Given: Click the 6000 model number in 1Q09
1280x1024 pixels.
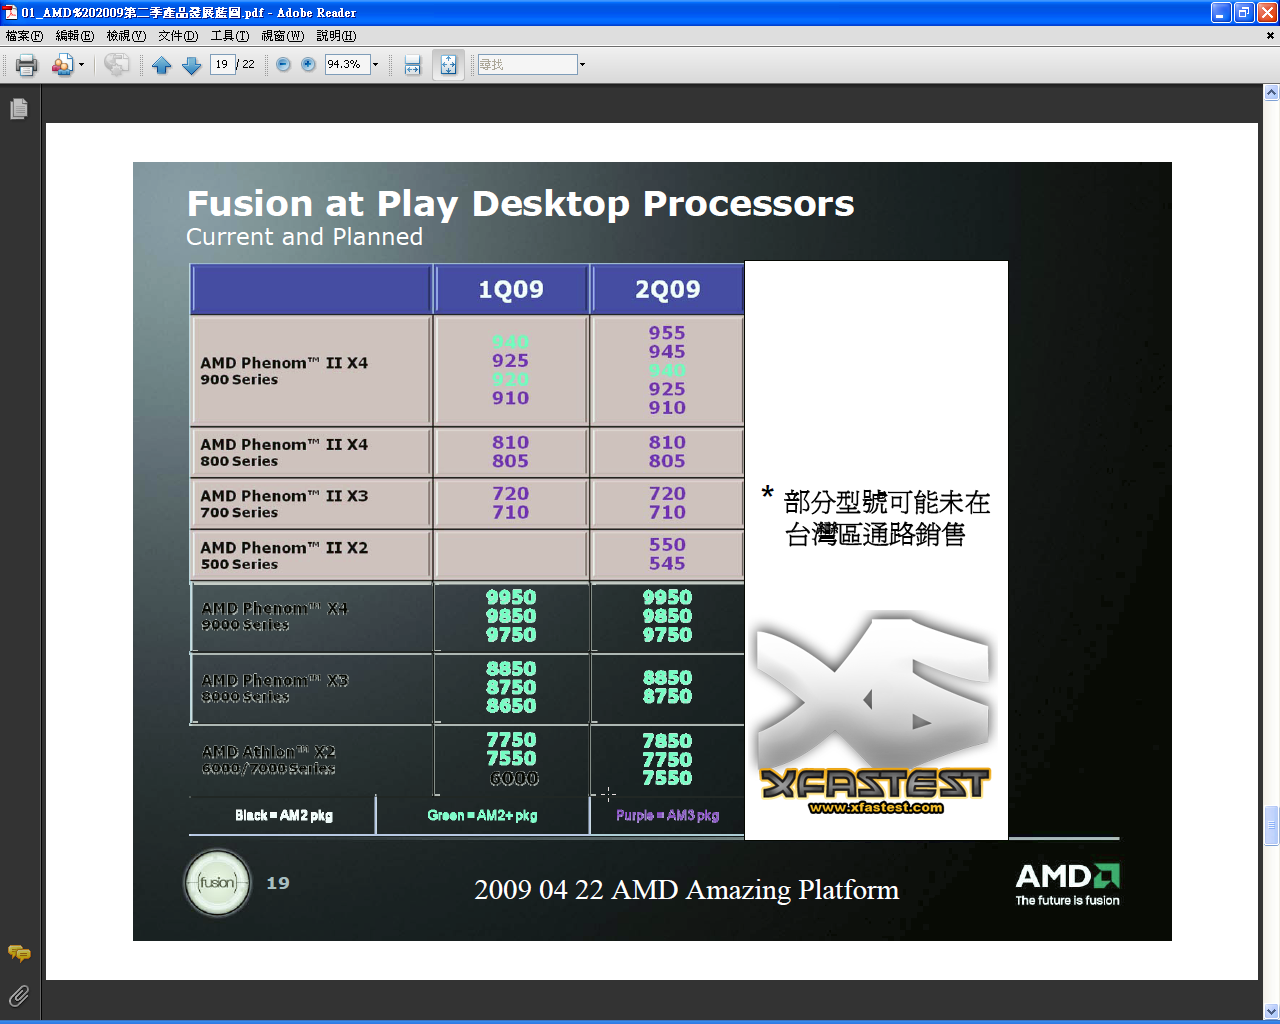Looking at the screenshot, I should point(514,778).
